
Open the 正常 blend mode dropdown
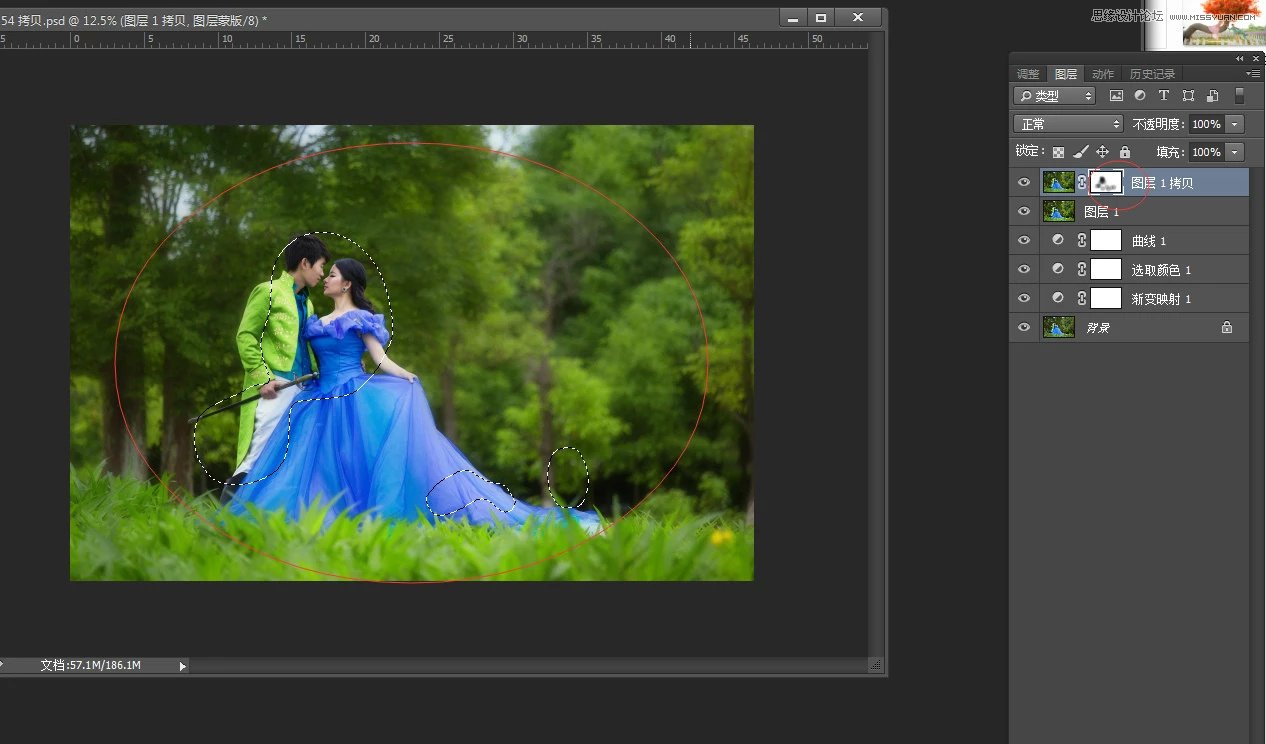point(1068,124)
